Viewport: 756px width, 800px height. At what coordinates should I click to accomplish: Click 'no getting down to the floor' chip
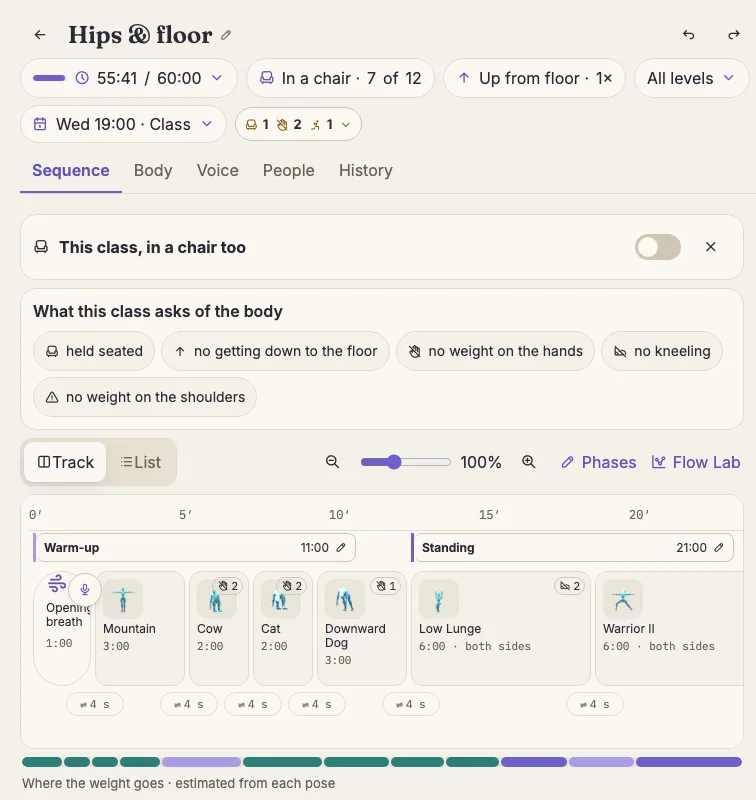(275, 351)
